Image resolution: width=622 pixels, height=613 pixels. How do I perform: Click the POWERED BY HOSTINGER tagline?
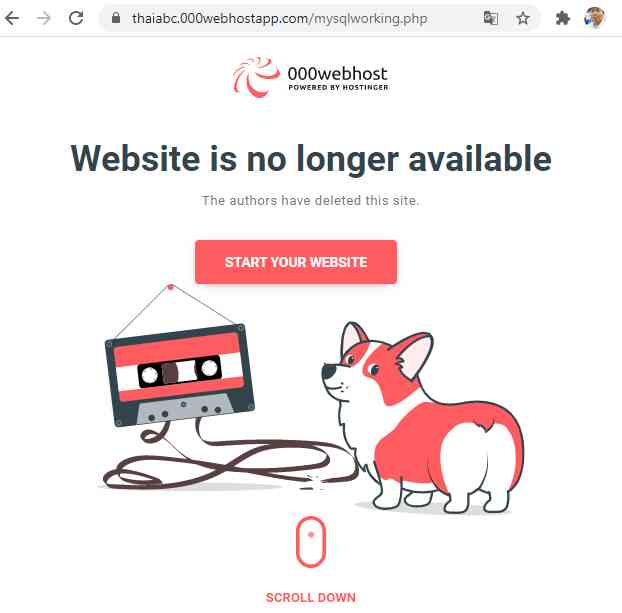tap(338, 87)
